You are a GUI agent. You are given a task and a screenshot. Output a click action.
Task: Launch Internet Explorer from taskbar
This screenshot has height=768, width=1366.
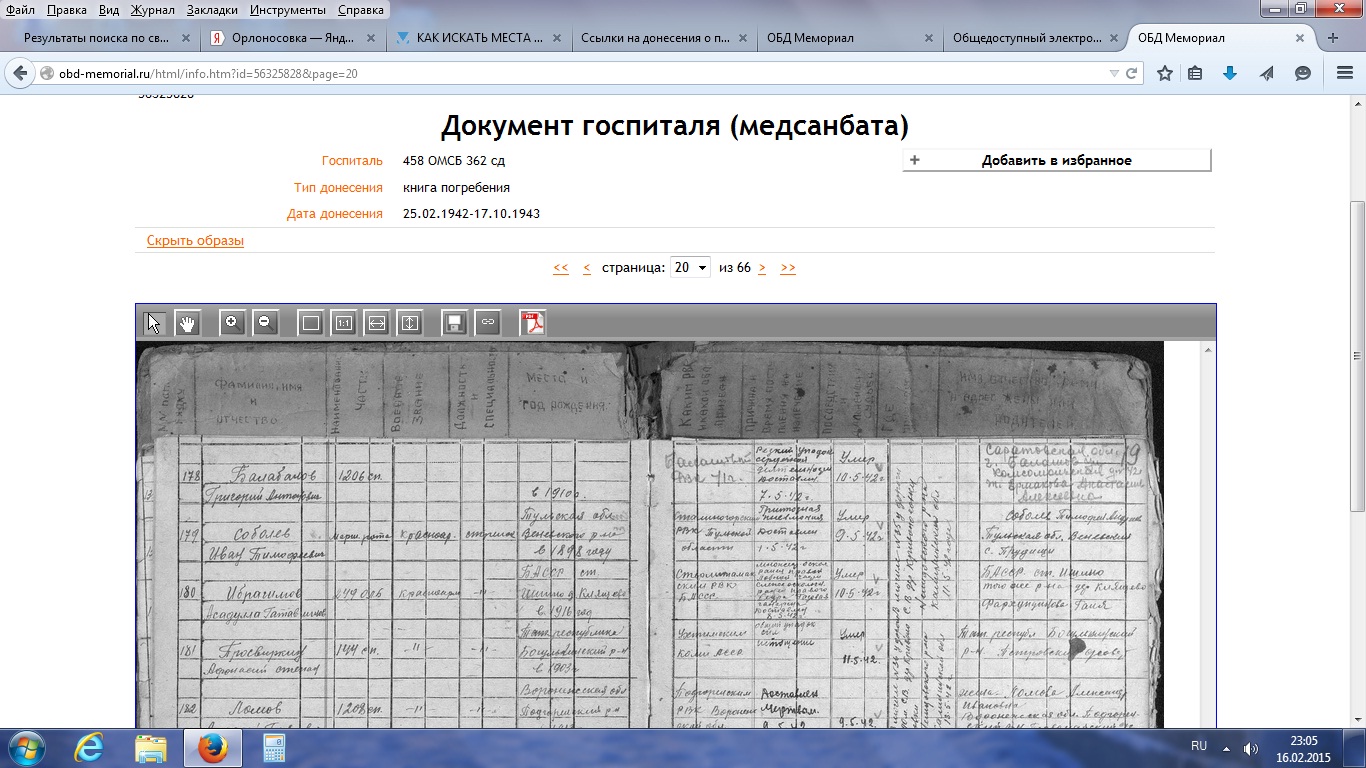(90, 747)
